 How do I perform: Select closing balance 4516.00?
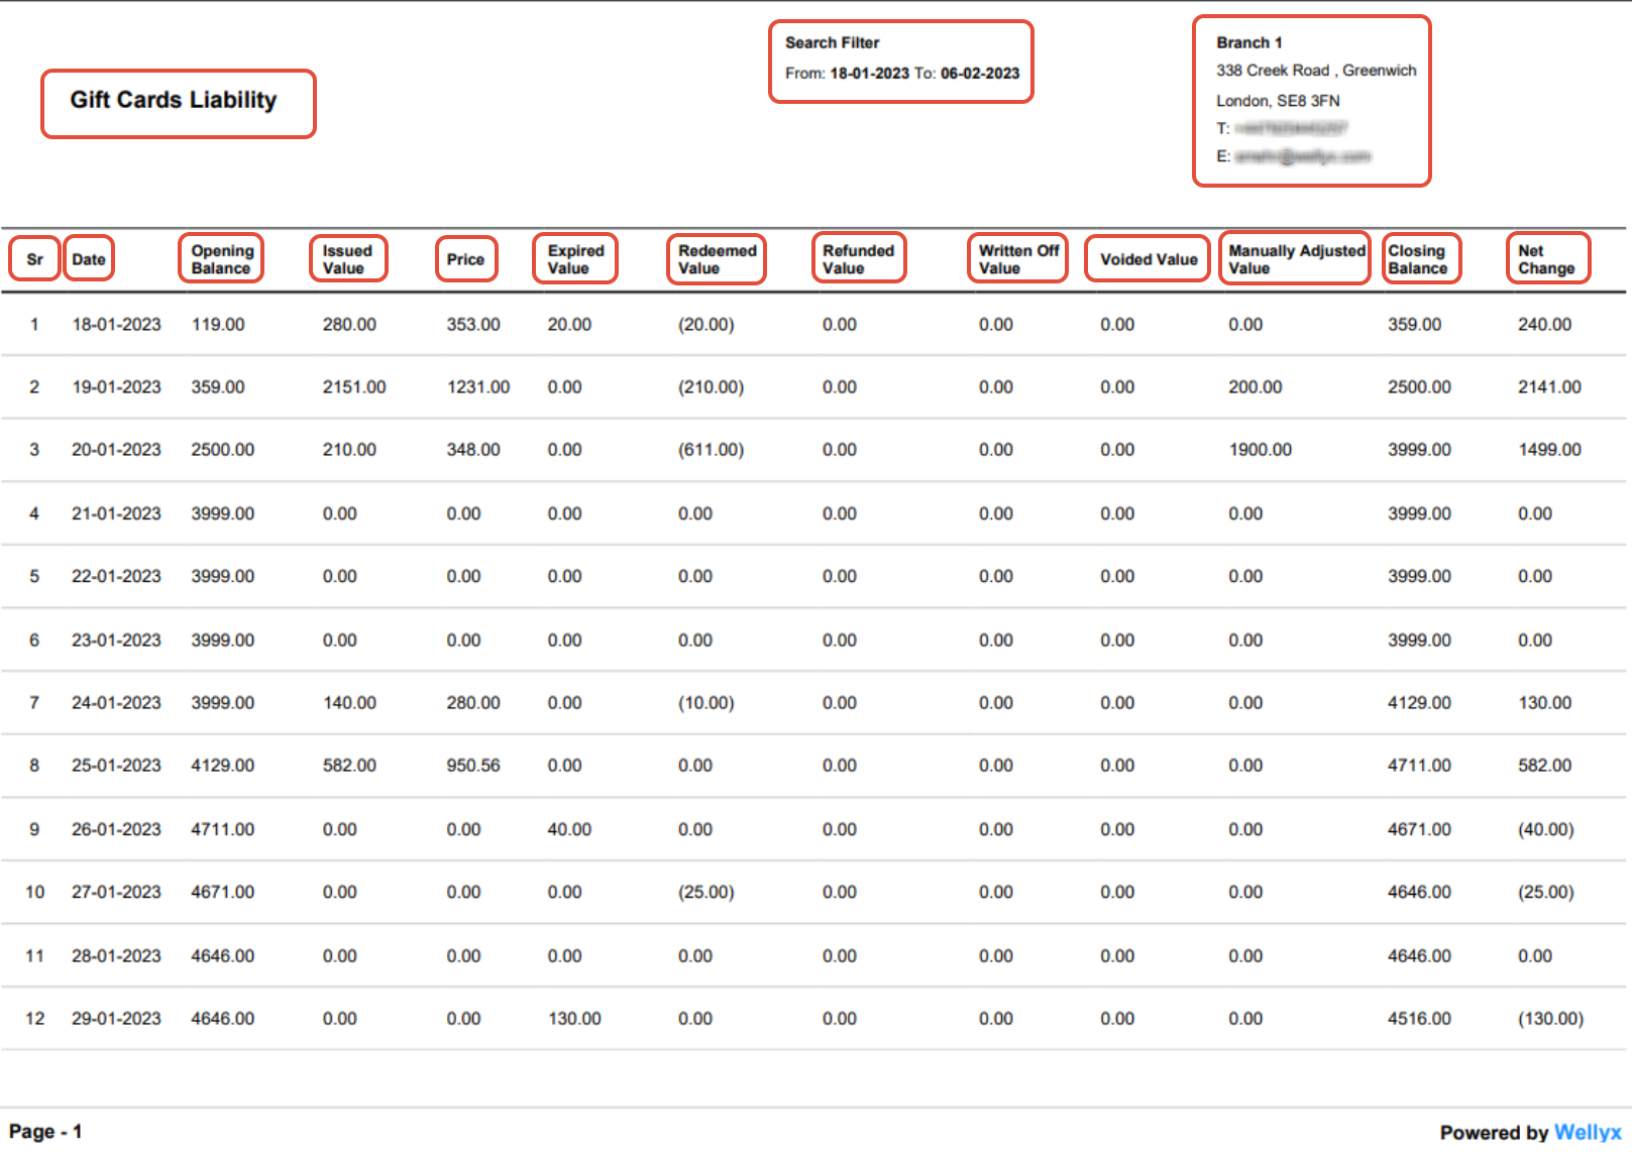pyautogui.click(x=1419, y=1019)
